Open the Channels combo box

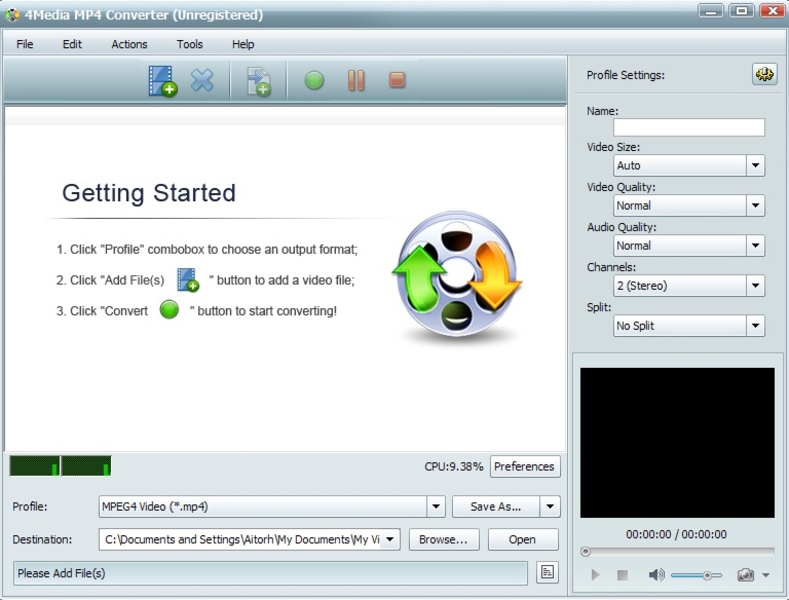point(755,286)
